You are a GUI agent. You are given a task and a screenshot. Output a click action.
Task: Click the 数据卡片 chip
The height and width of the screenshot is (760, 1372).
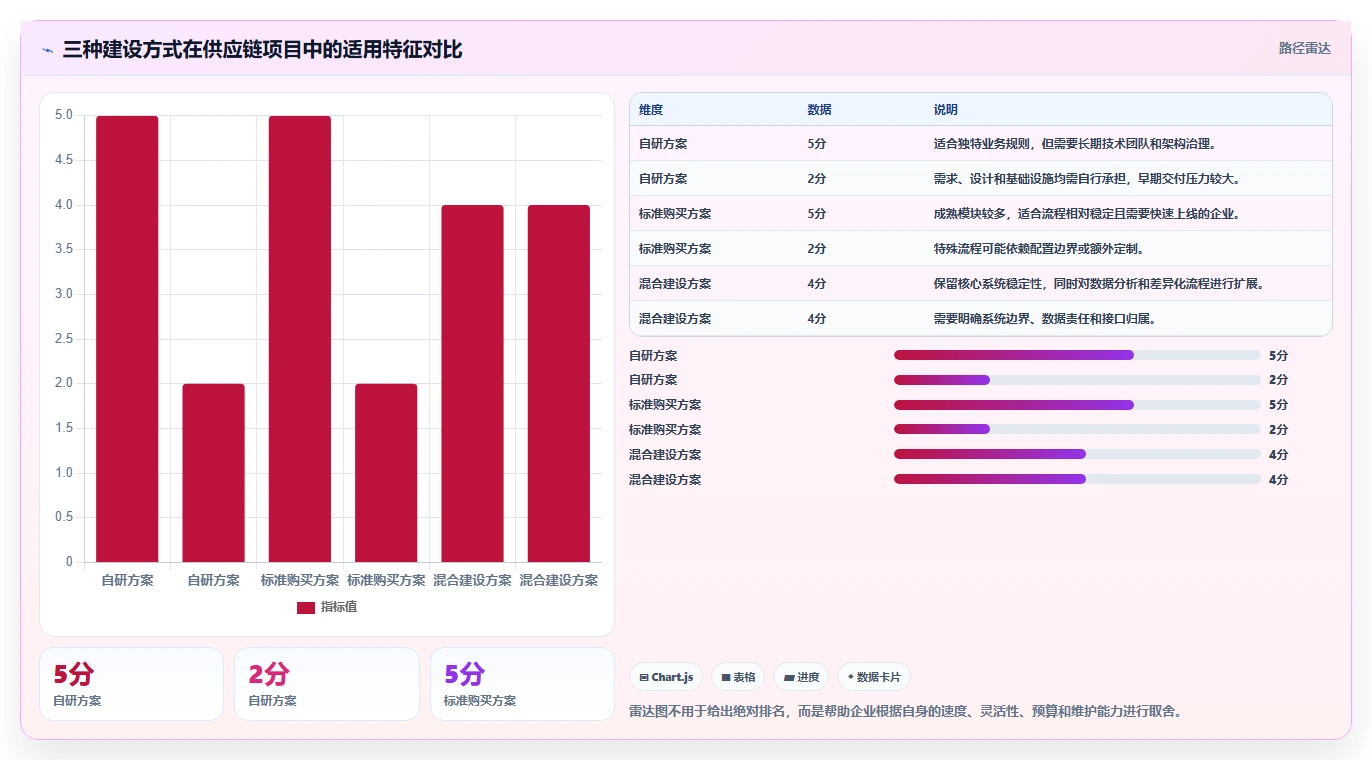click(x=874, y=677)
